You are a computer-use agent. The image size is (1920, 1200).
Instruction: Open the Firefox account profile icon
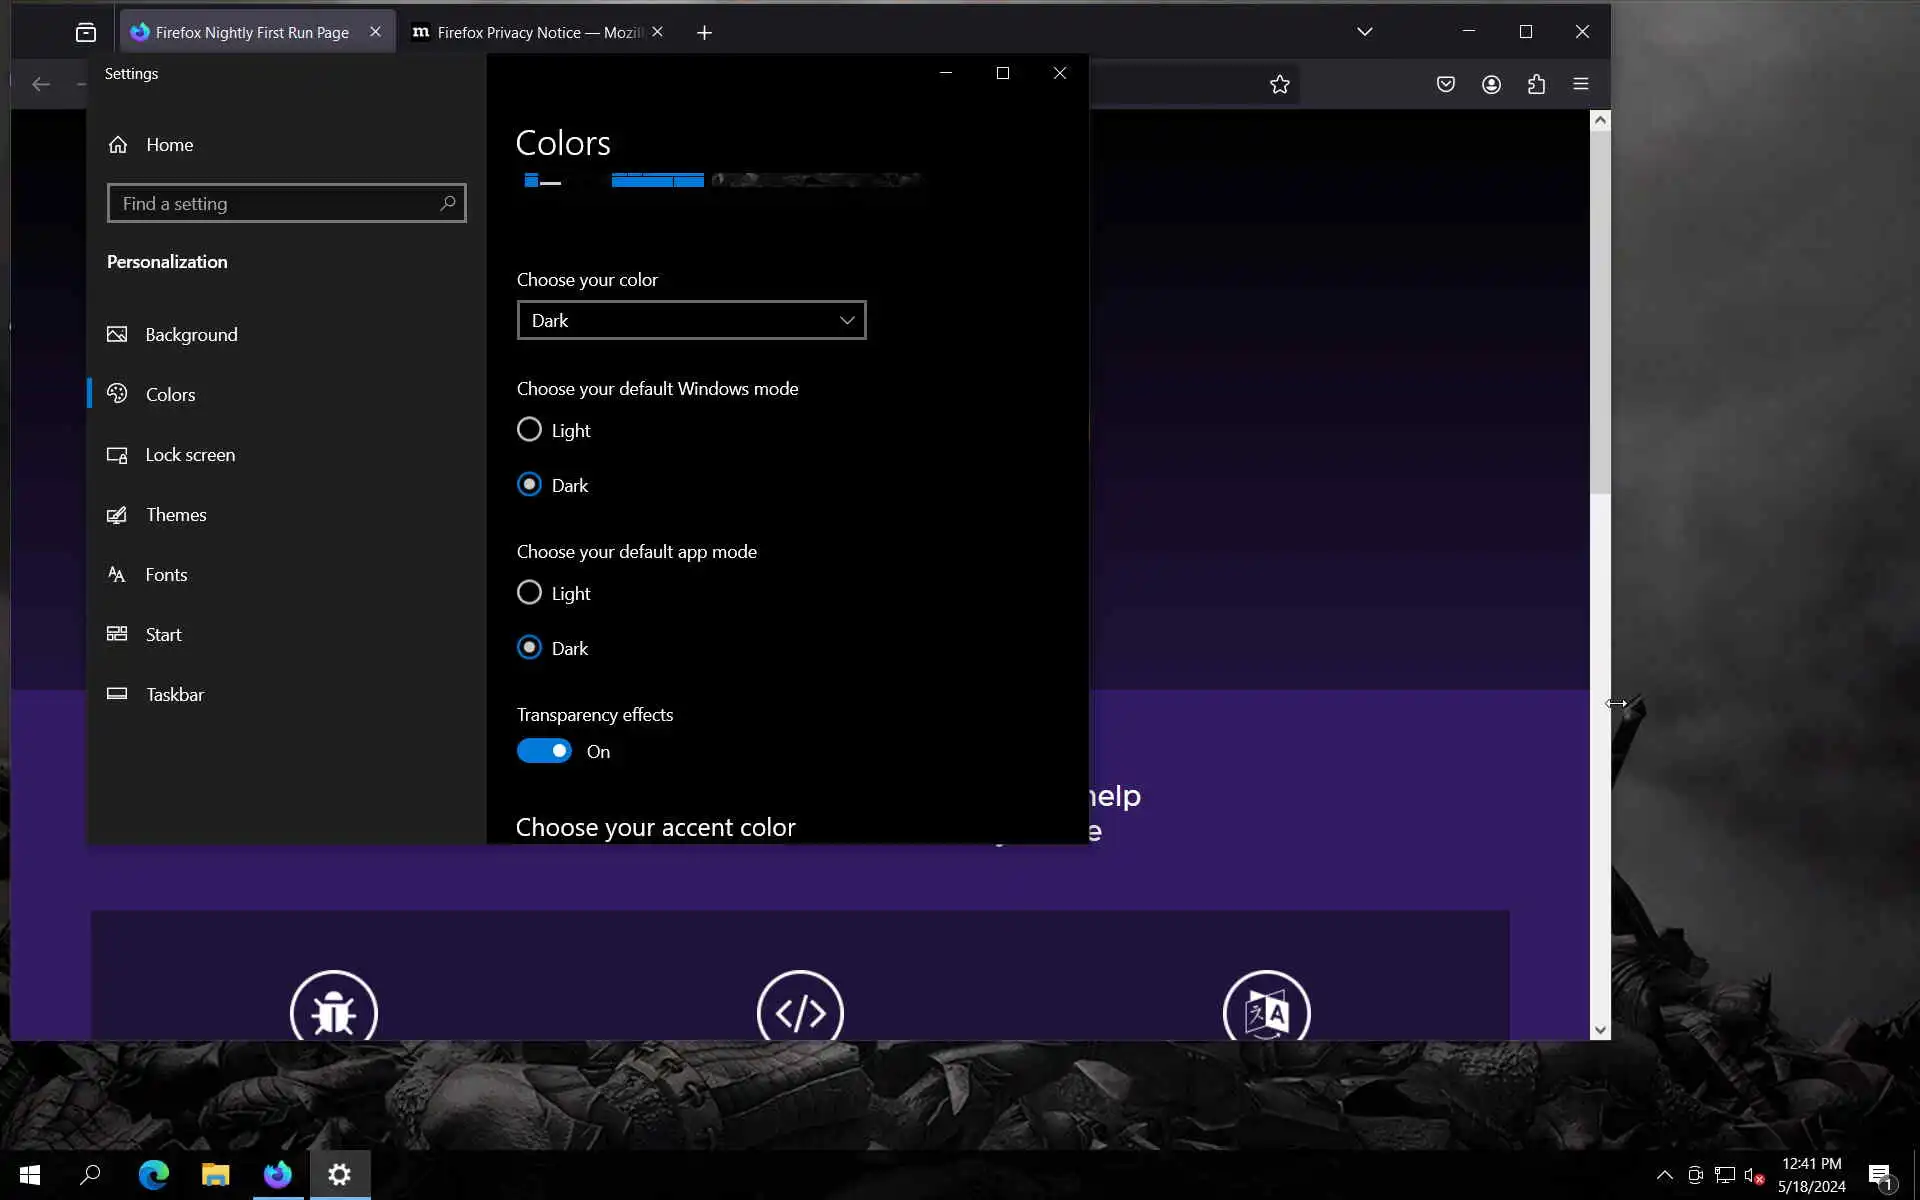pos(1491,85)
